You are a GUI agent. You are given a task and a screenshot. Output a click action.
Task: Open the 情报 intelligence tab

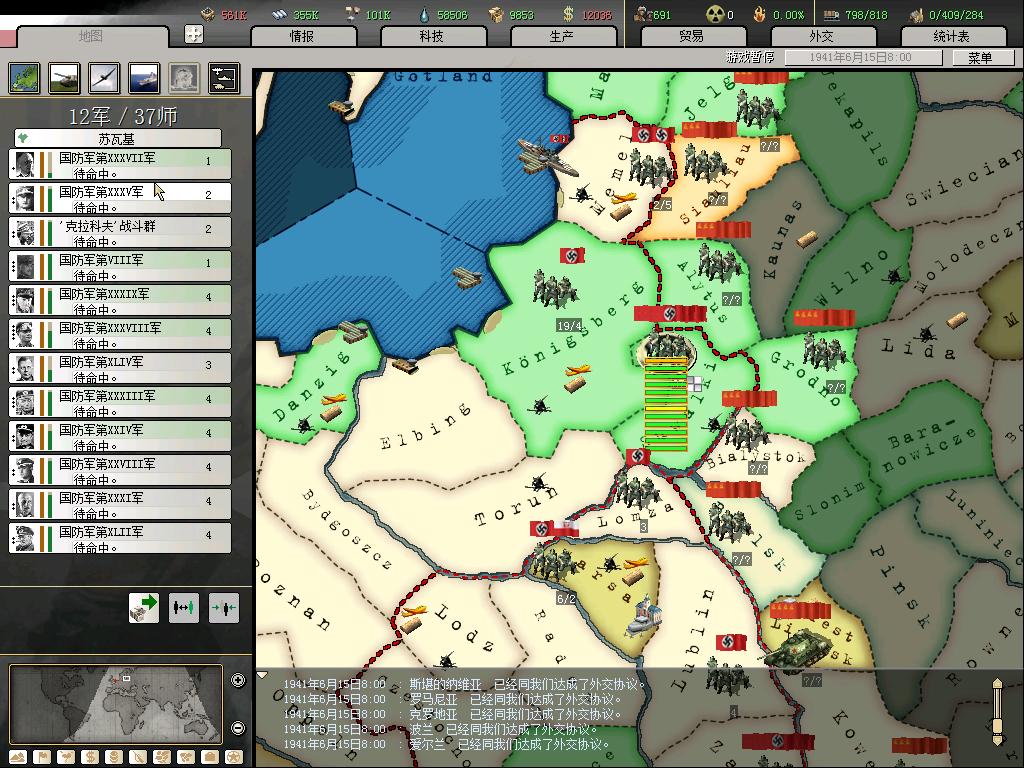click(x=303, y=37)
